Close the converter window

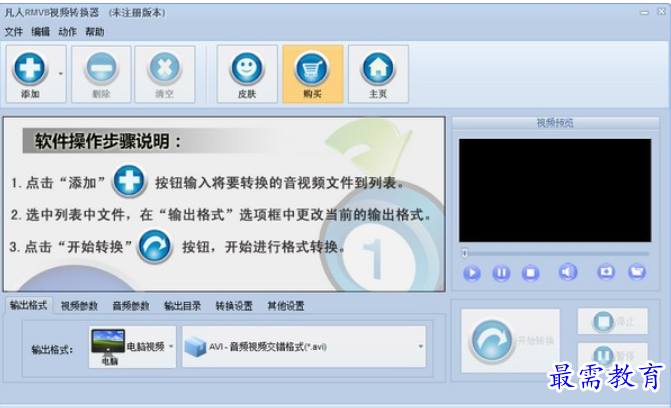(x=661, y=12)
